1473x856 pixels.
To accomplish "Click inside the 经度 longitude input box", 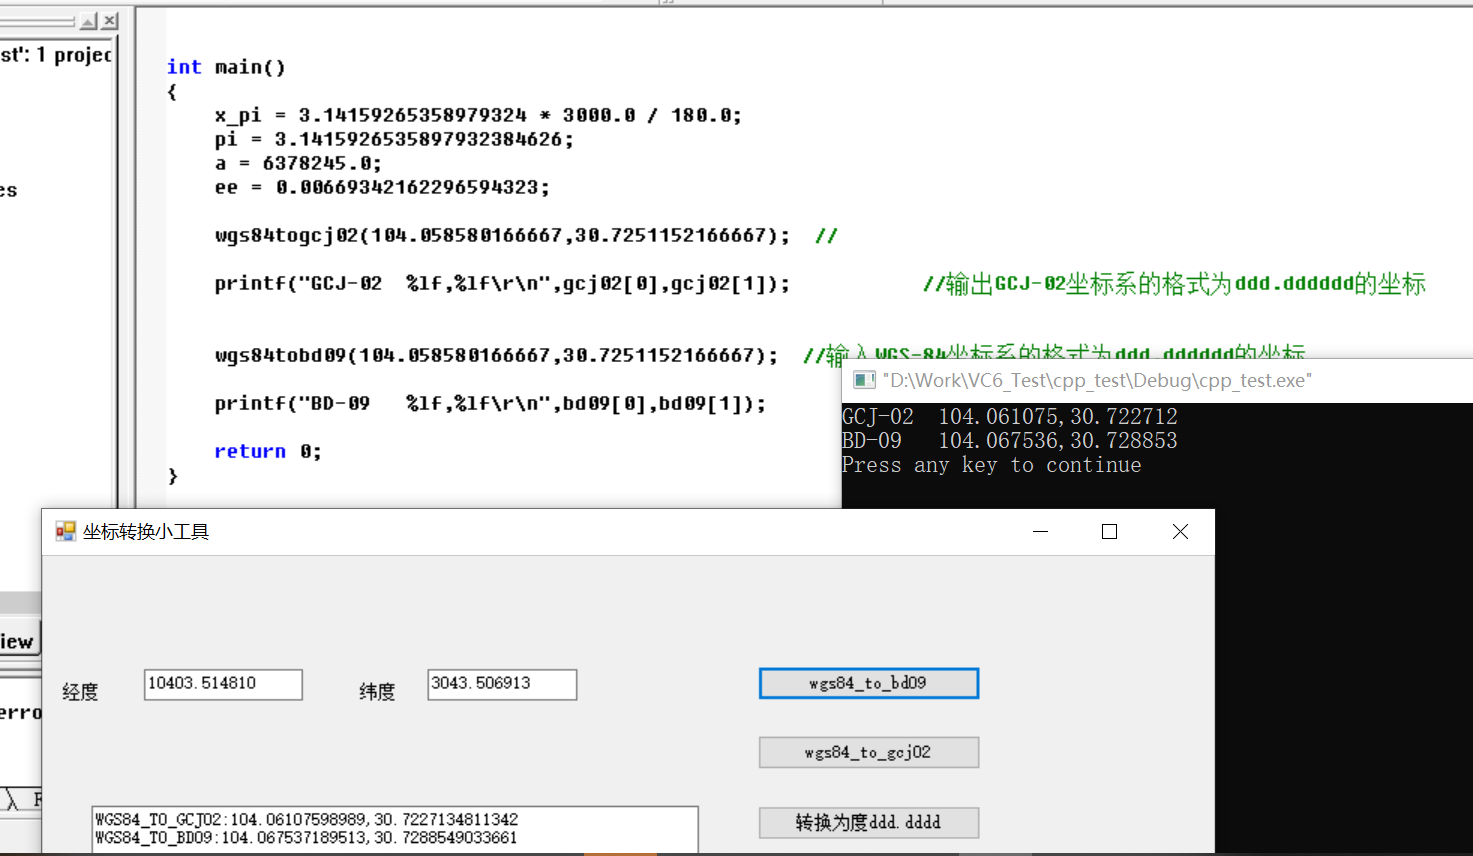I will coord(222,684).
